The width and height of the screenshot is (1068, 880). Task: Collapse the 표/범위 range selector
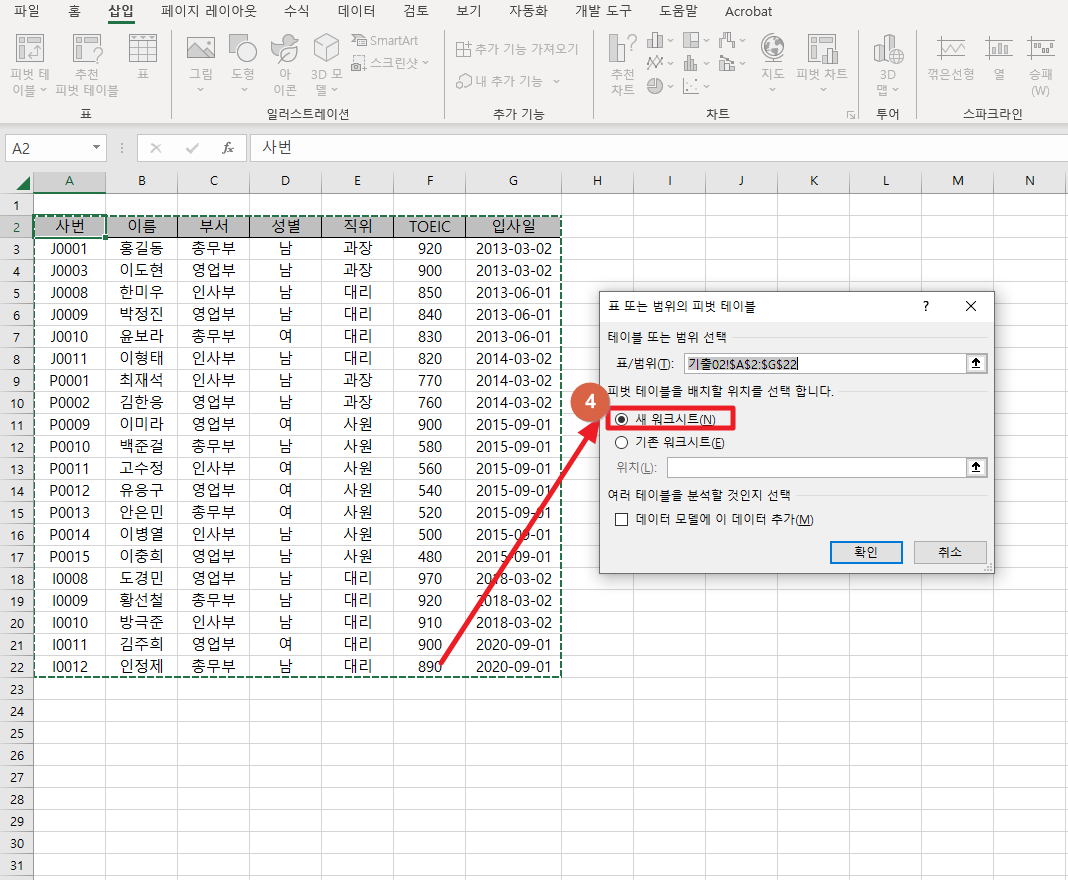tap(975, 364)
